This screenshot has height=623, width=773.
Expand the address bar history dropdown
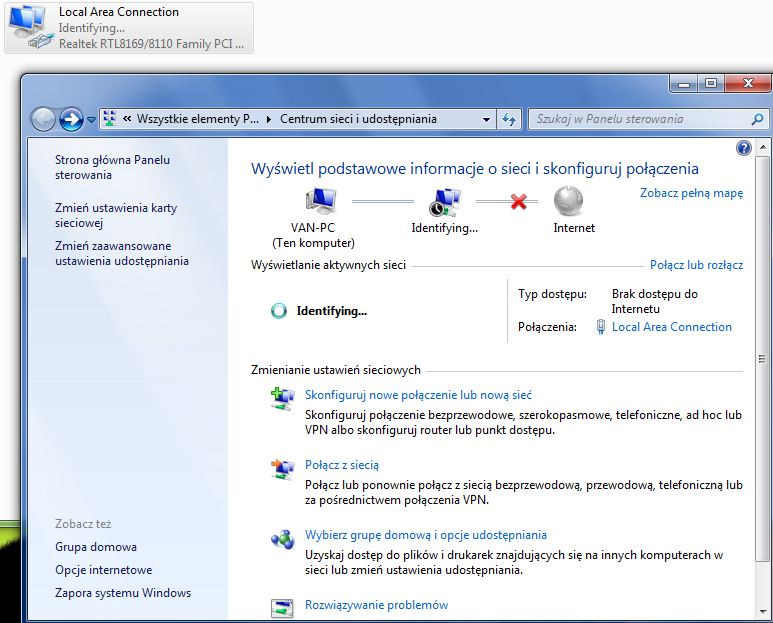486,119
